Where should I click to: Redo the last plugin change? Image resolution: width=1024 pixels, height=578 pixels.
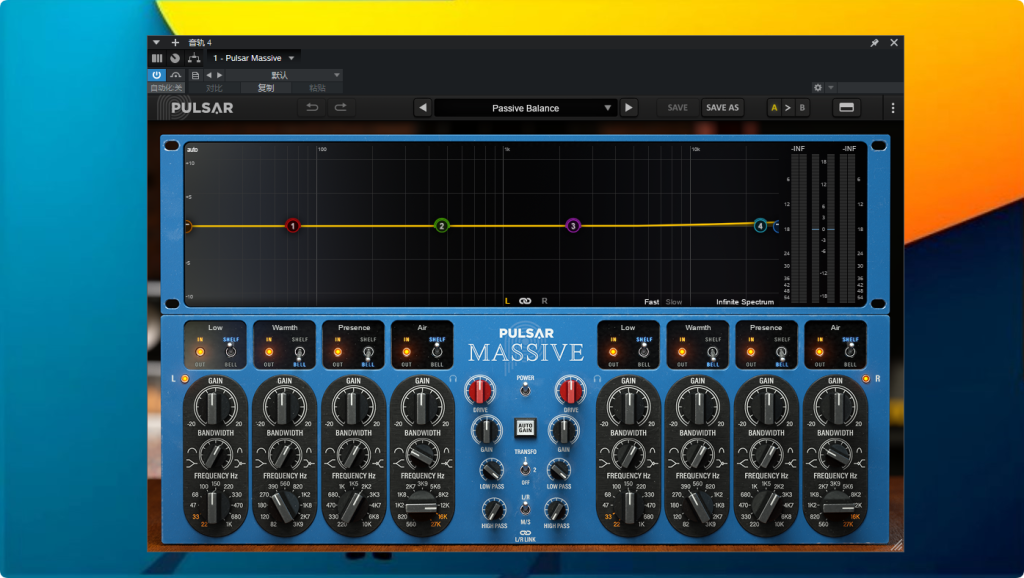341,108
